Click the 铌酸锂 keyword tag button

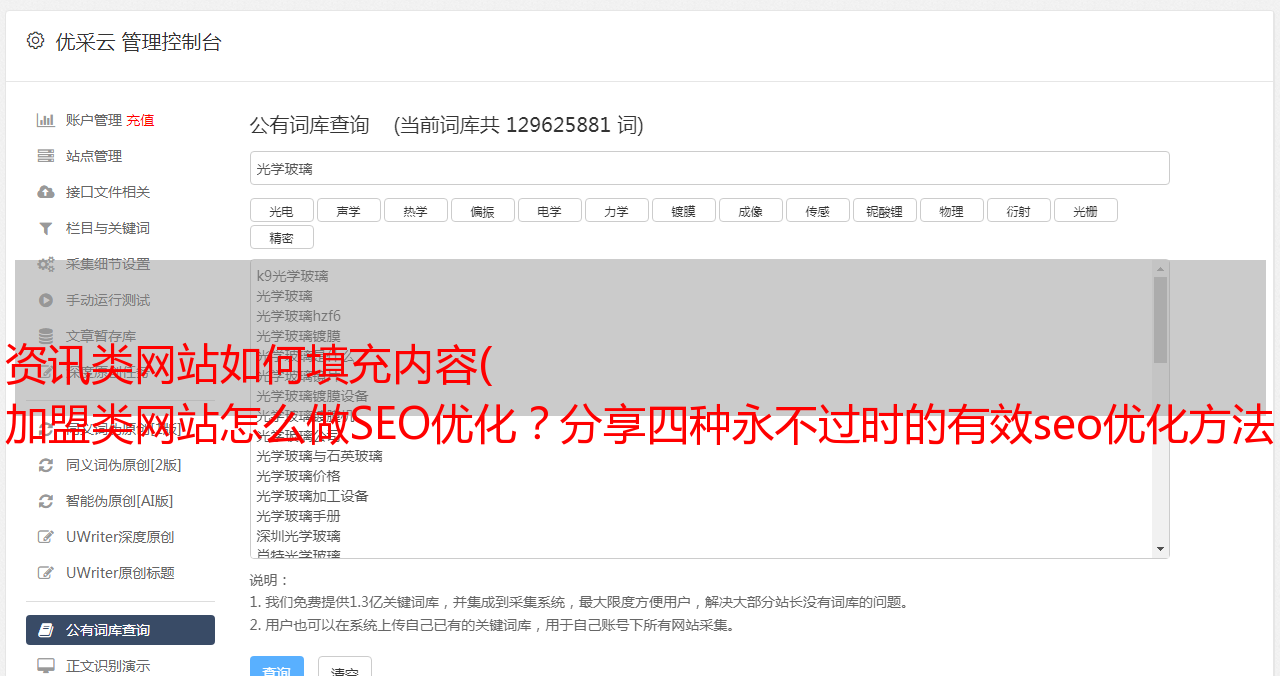[x=885, y=211]
